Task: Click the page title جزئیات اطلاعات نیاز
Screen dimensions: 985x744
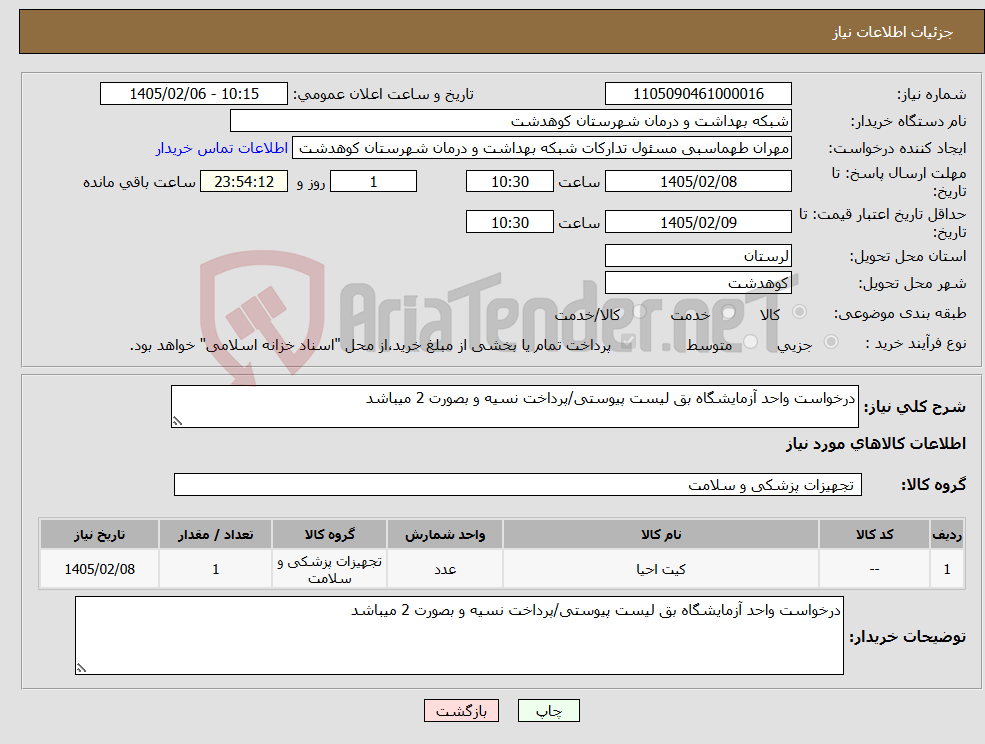Action: tap(893, 32)
